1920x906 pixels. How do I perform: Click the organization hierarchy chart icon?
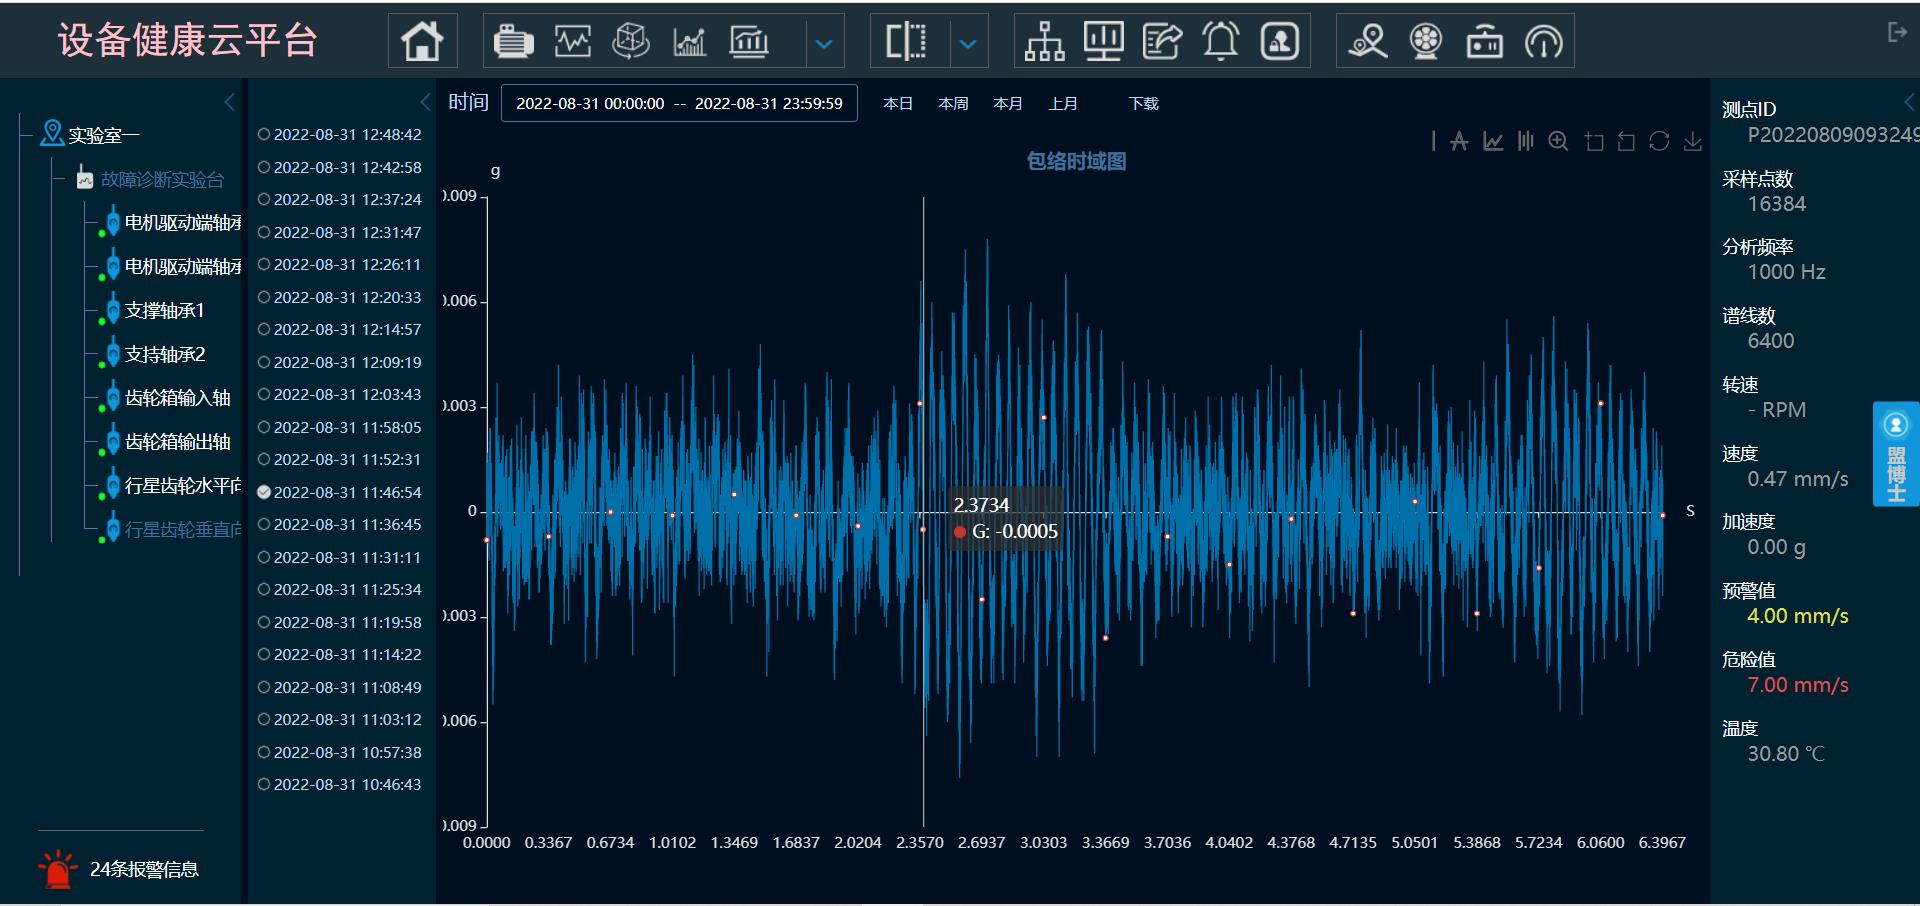[1044, 42]
